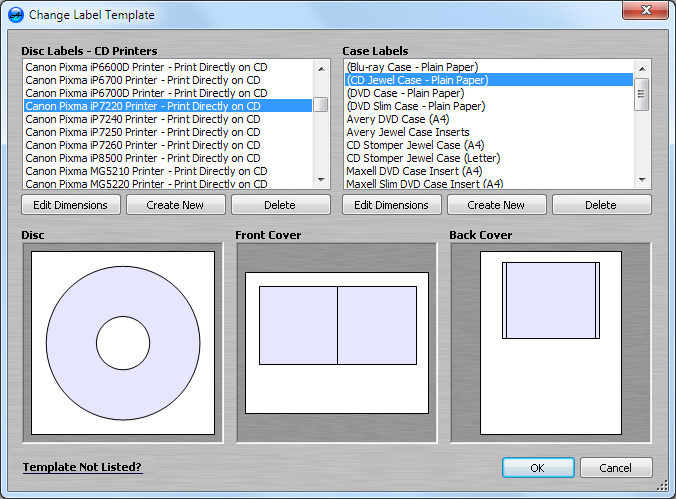
Task: Create New disc label template
Action: point(175,205)
